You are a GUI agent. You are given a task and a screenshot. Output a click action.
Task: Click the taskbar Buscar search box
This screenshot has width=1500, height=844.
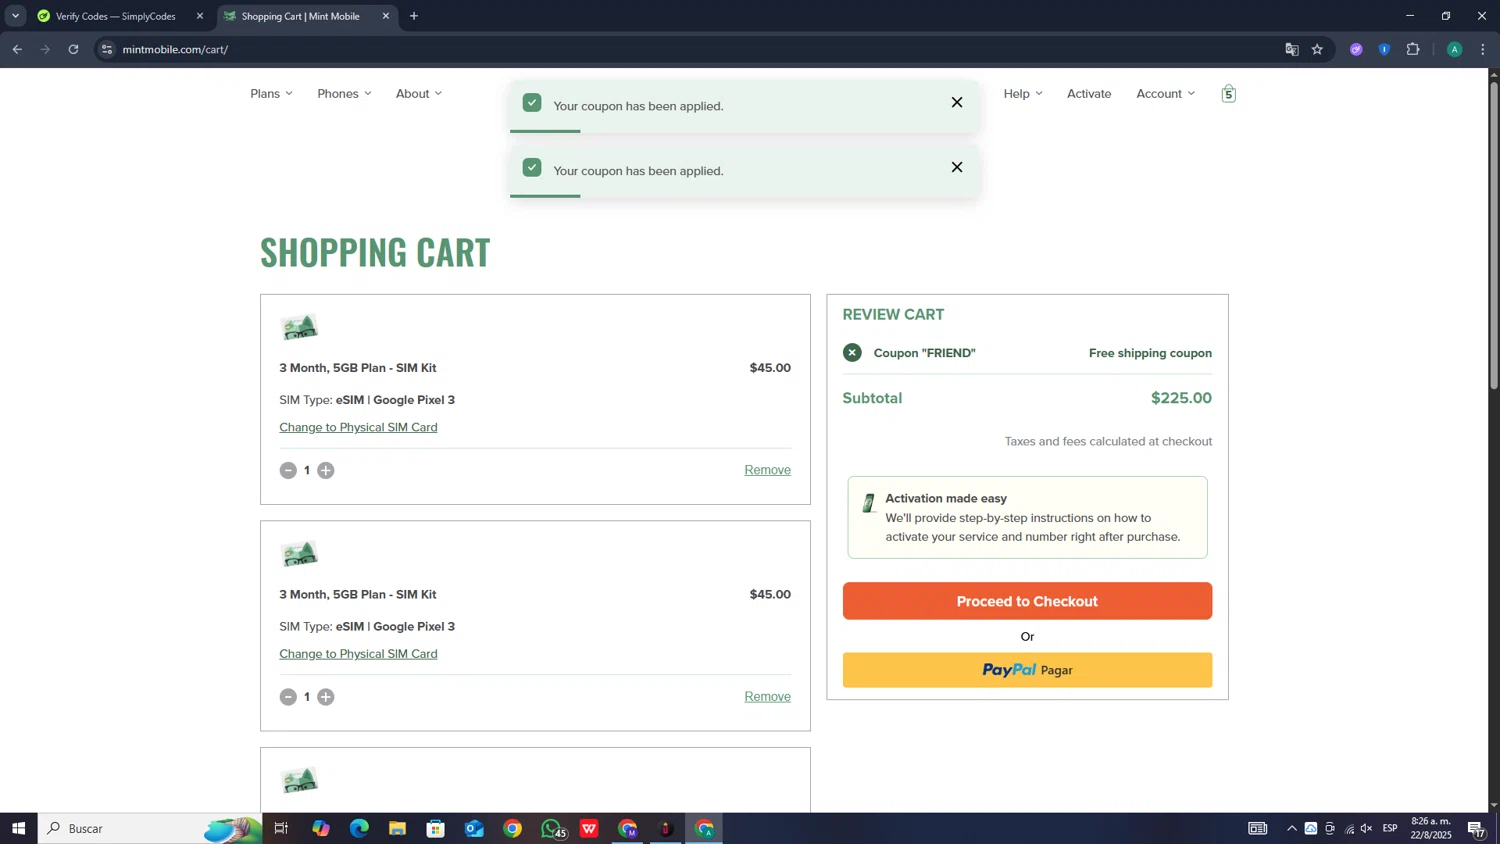click(x=150, y=828)
